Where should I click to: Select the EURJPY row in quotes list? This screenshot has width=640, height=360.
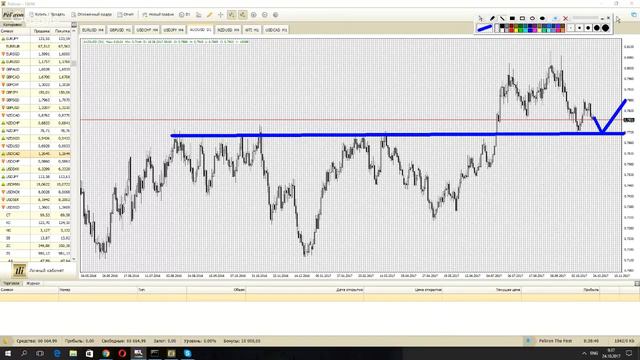[x=36, y=39]
